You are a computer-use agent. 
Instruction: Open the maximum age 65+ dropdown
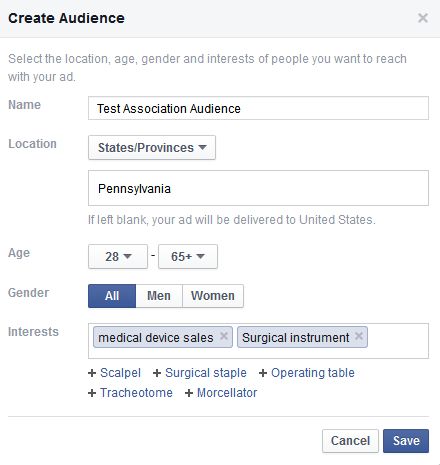point(188,256)
